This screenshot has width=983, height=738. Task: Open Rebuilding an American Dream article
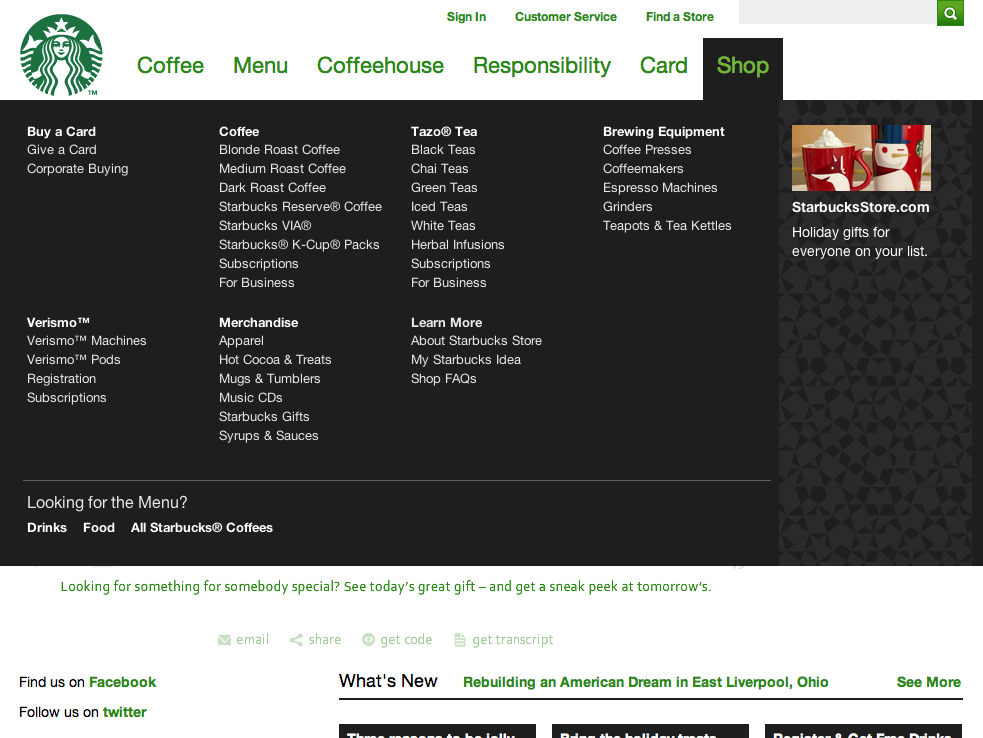point(645,682)
